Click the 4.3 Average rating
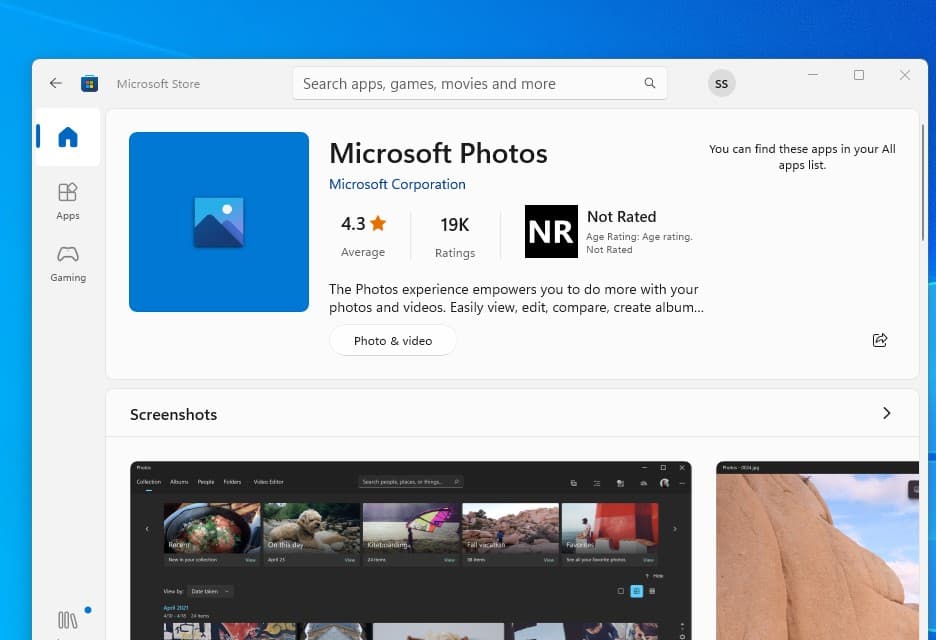936x640 pixels. [x=363, y=234]
